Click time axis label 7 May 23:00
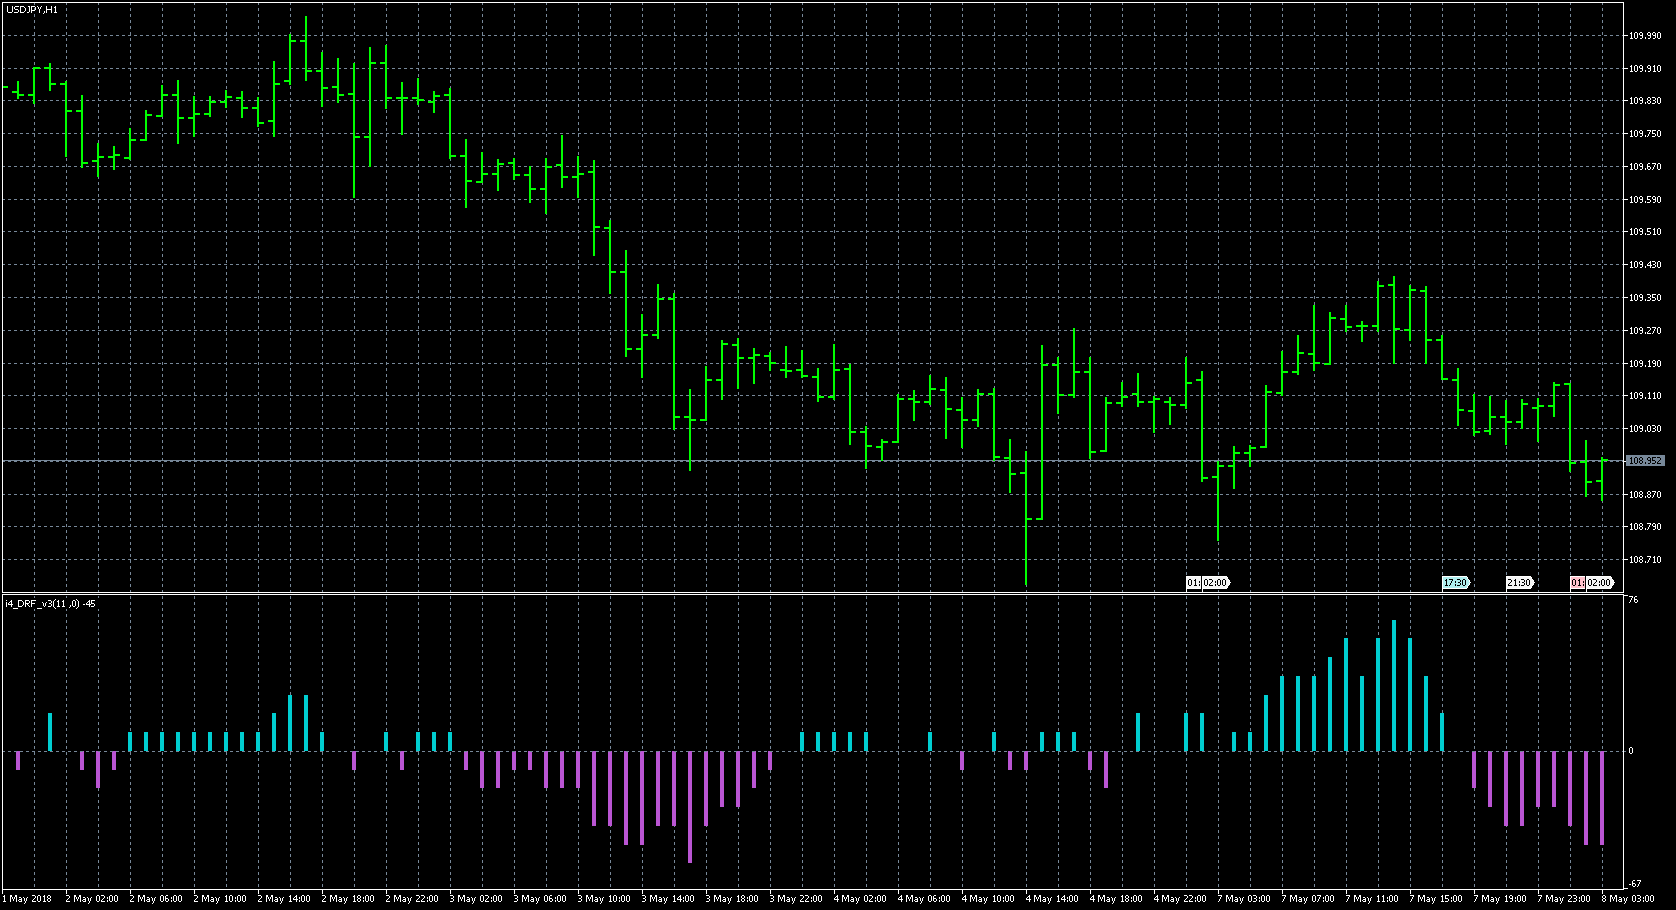Screen dimensions: 1676x910 pos(1564,899)
